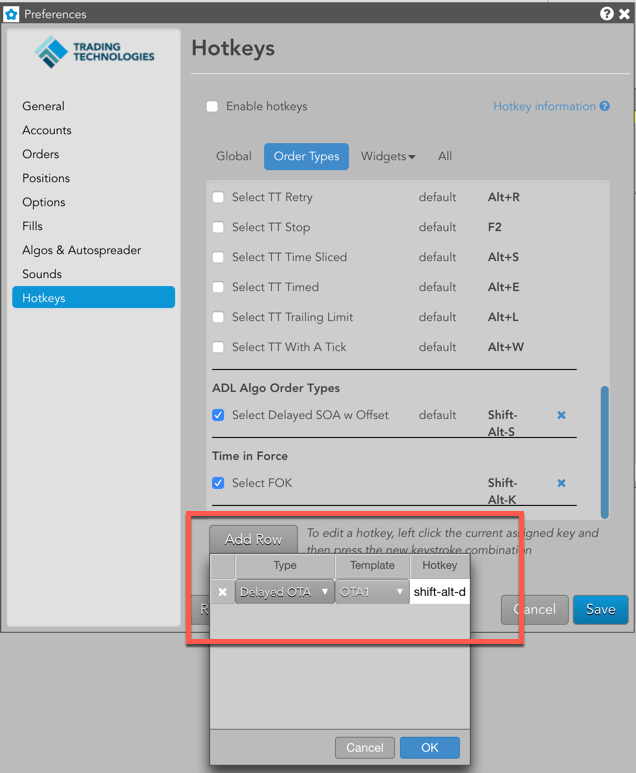Click OK in the popup dialog
Viewport: 636px width, 773px height.
click(429, 747)
